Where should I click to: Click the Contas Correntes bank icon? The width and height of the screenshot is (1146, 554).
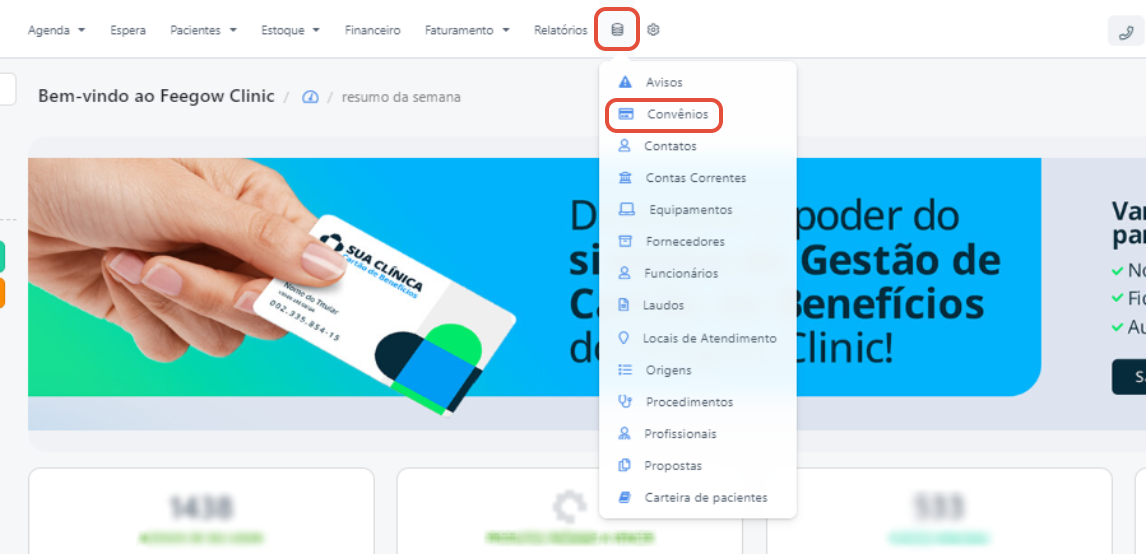[x=625, y=178]
